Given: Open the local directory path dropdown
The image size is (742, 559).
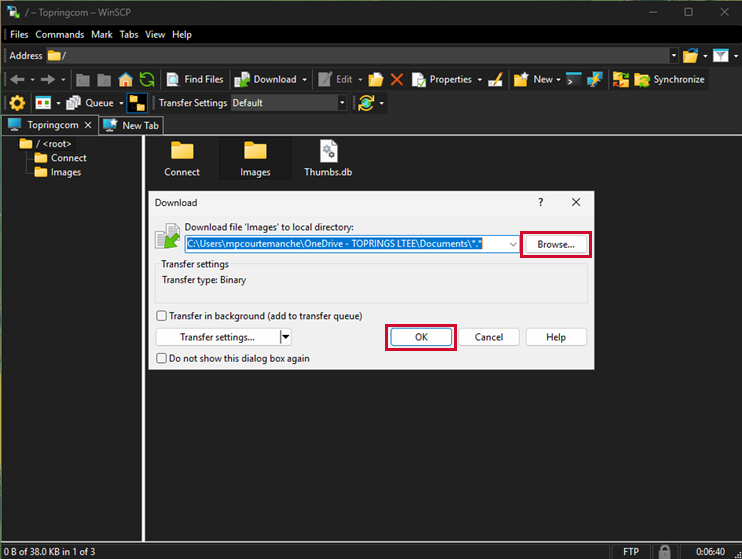Looking at the screenshot, I should [x=513, y=244].
